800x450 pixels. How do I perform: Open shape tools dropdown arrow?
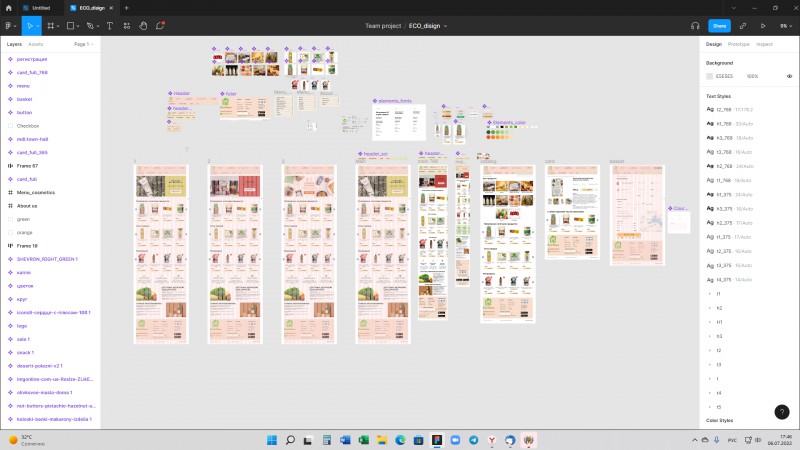pyautogui.click(x=78, y=26)
